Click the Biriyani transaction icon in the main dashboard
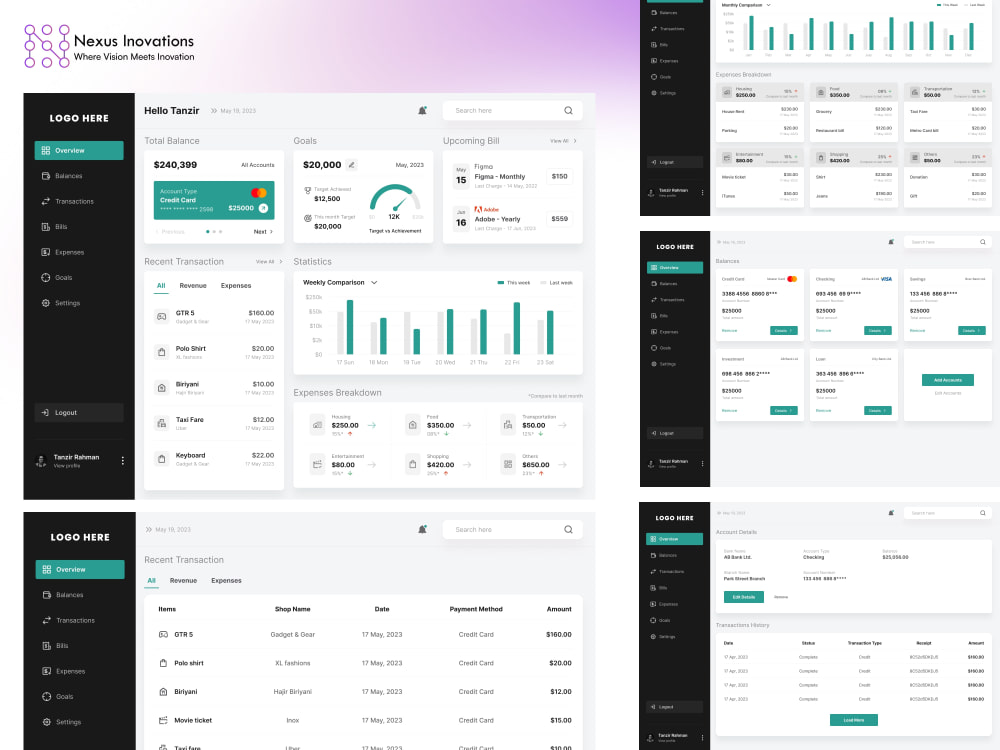Viewport: 1000px width, 750px height. 162,388
